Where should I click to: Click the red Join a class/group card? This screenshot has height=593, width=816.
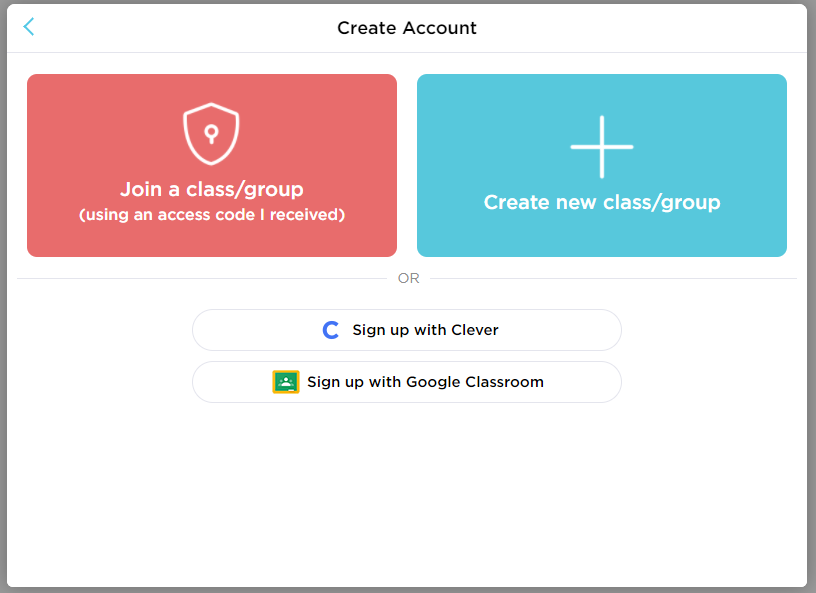click(x=211, y=165)
